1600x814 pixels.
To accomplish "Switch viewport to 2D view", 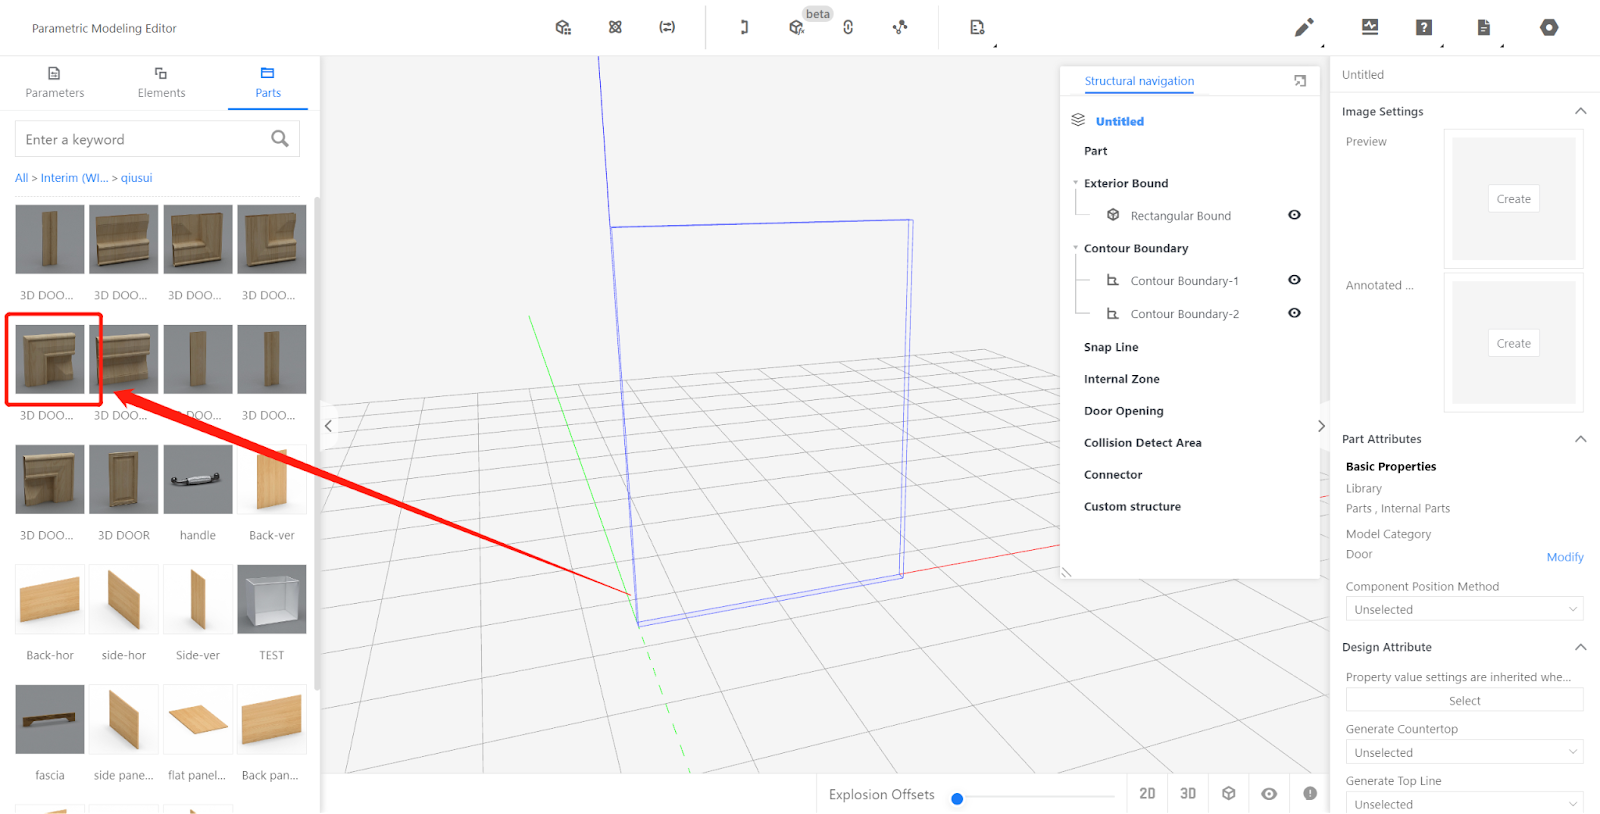I will pos(1147,794).
